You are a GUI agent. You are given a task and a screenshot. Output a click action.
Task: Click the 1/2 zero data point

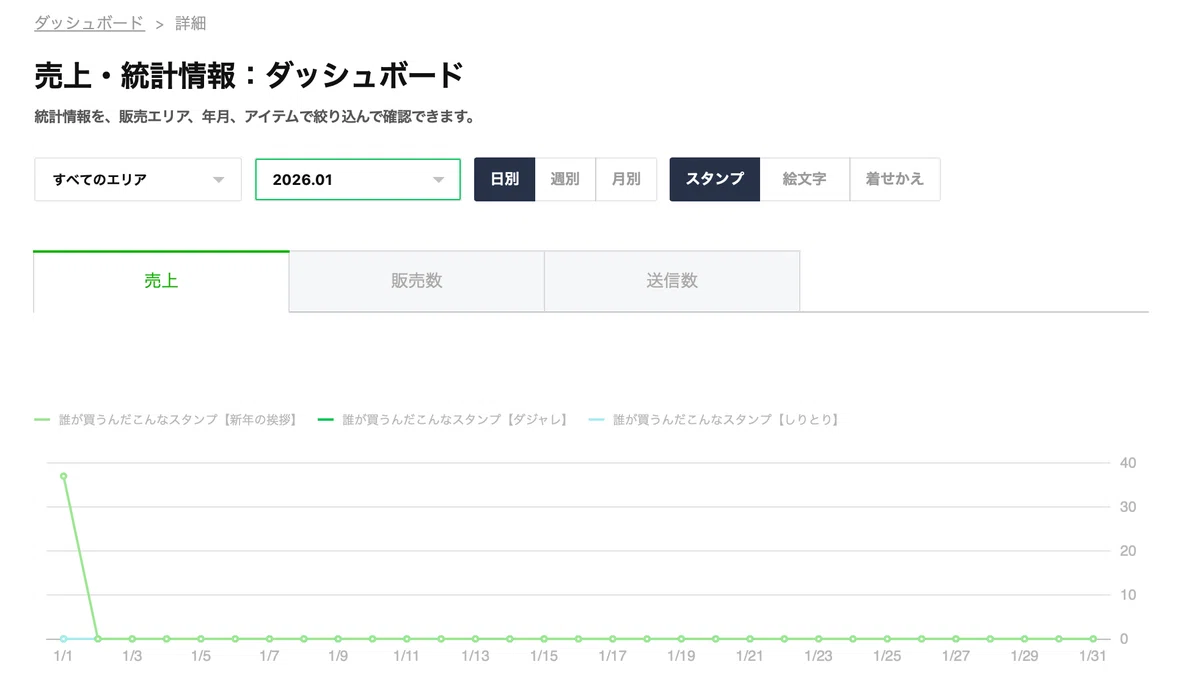coord(97,638)
